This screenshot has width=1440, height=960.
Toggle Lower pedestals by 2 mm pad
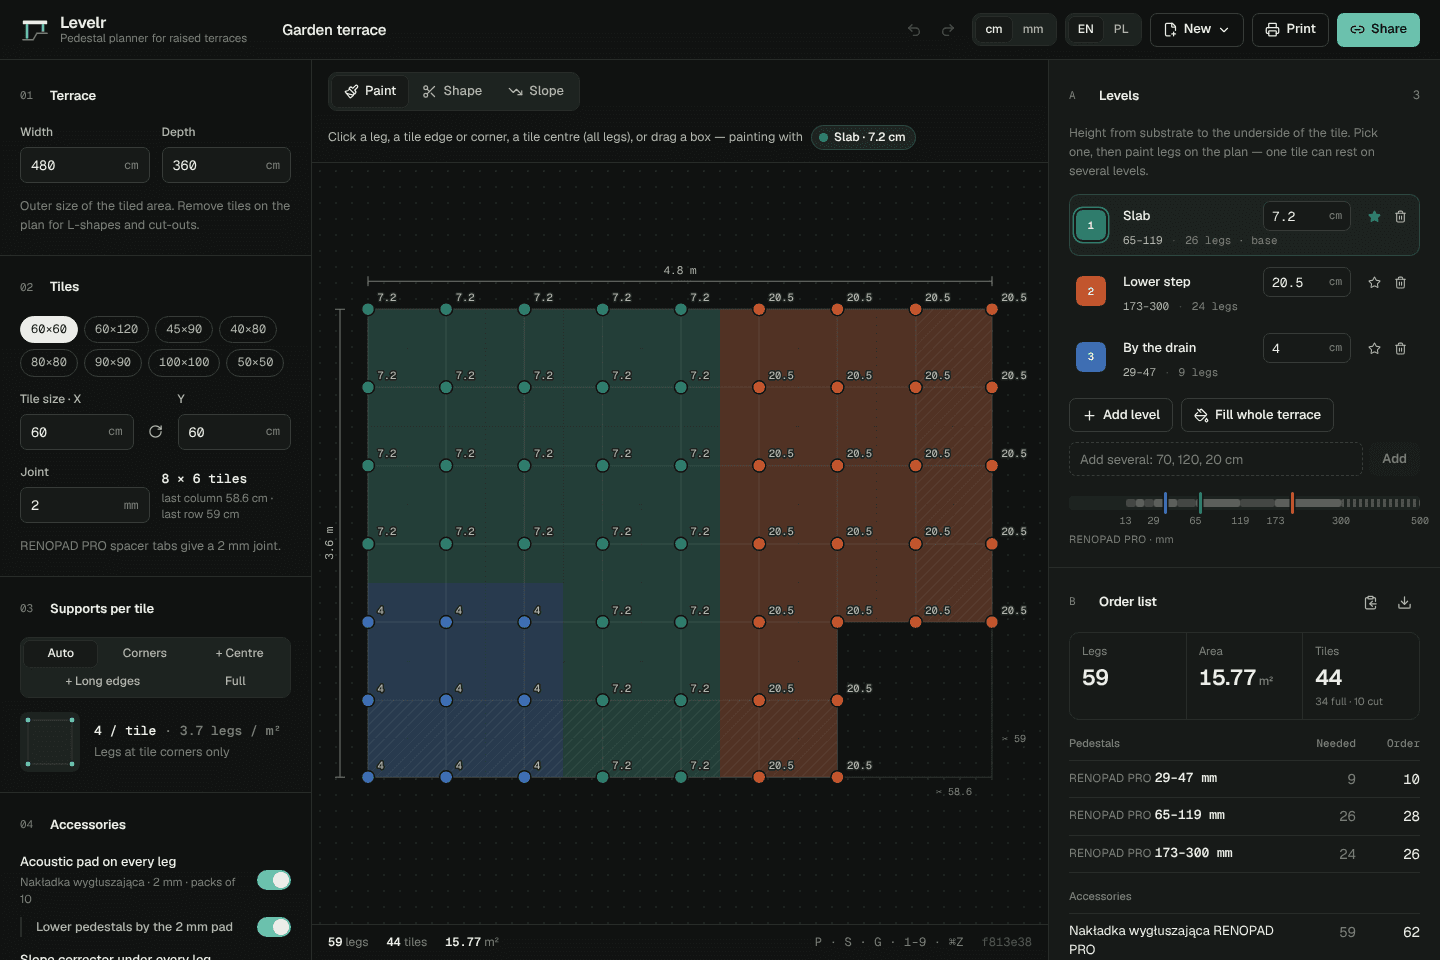click(x=274, y=927)
